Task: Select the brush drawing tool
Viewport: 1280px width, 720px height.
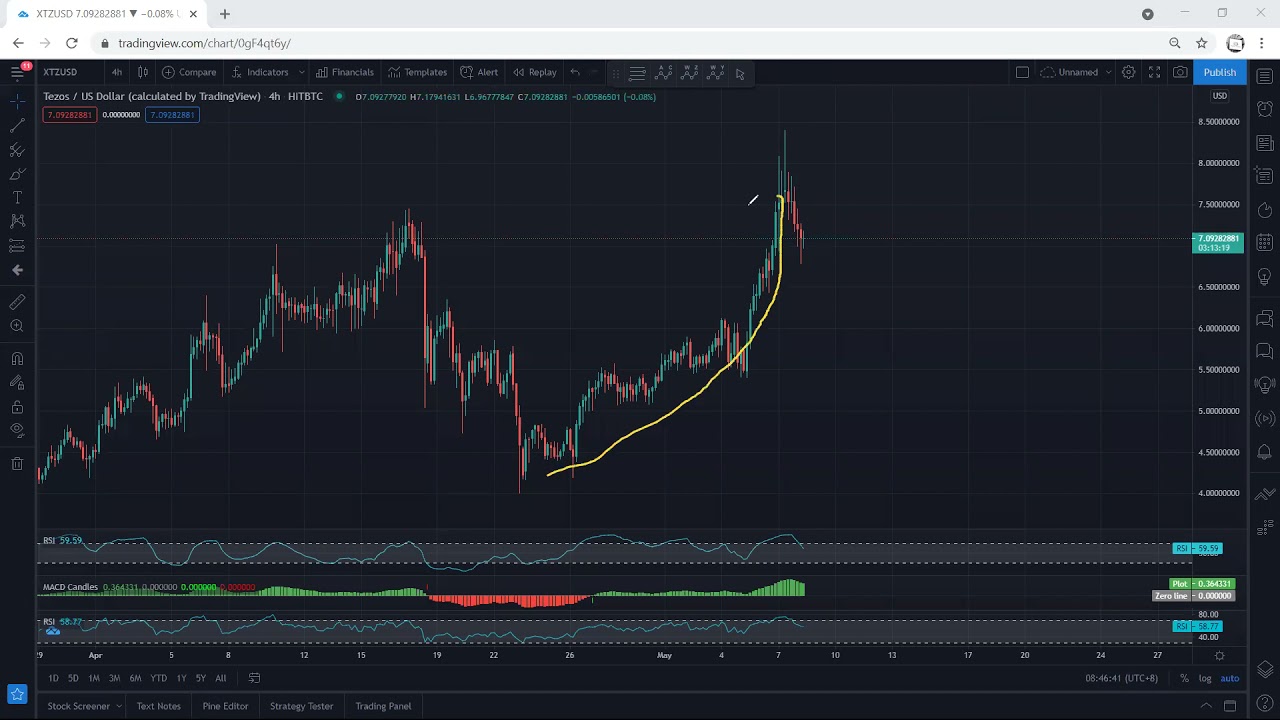Action: pos(17,174)
